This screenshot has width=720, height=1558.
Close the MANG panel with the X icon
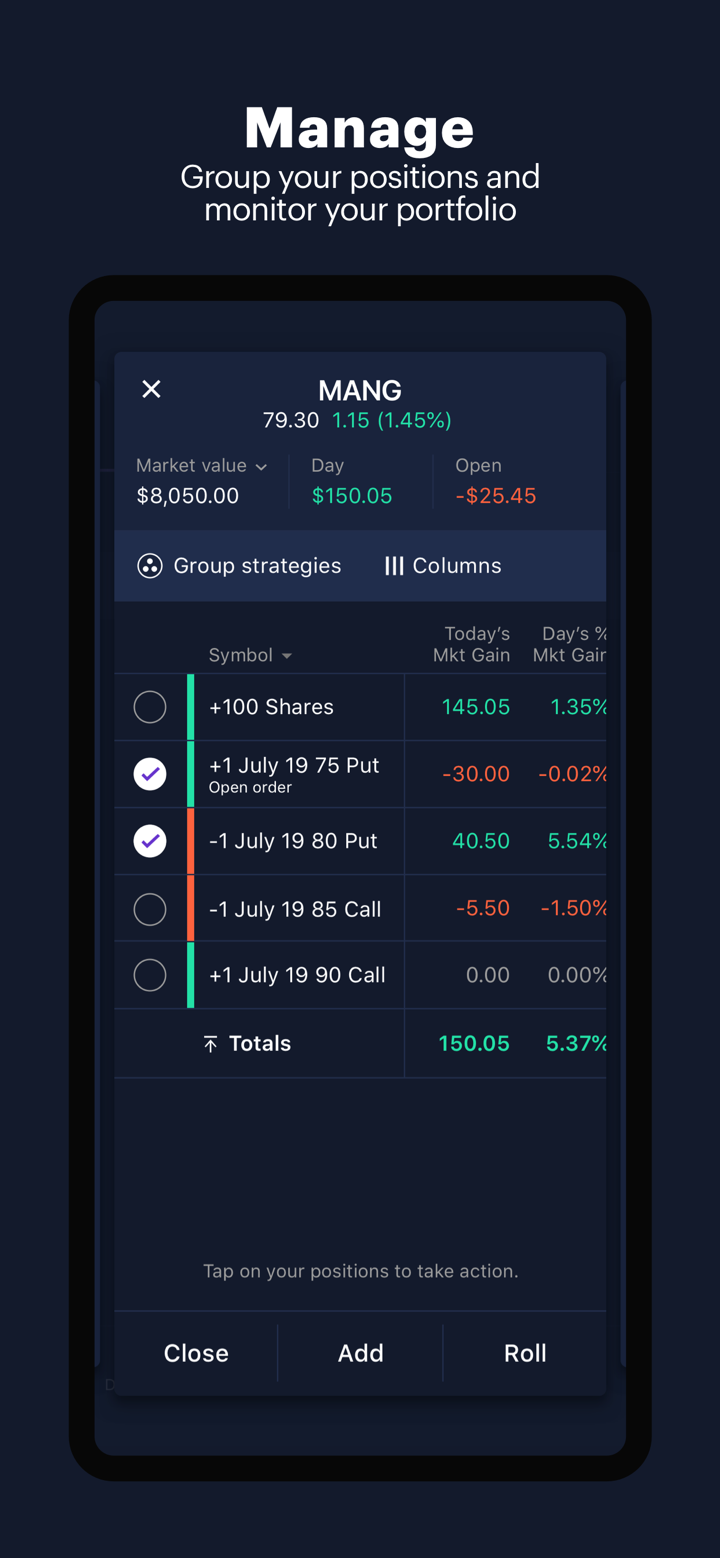[151, 389]
